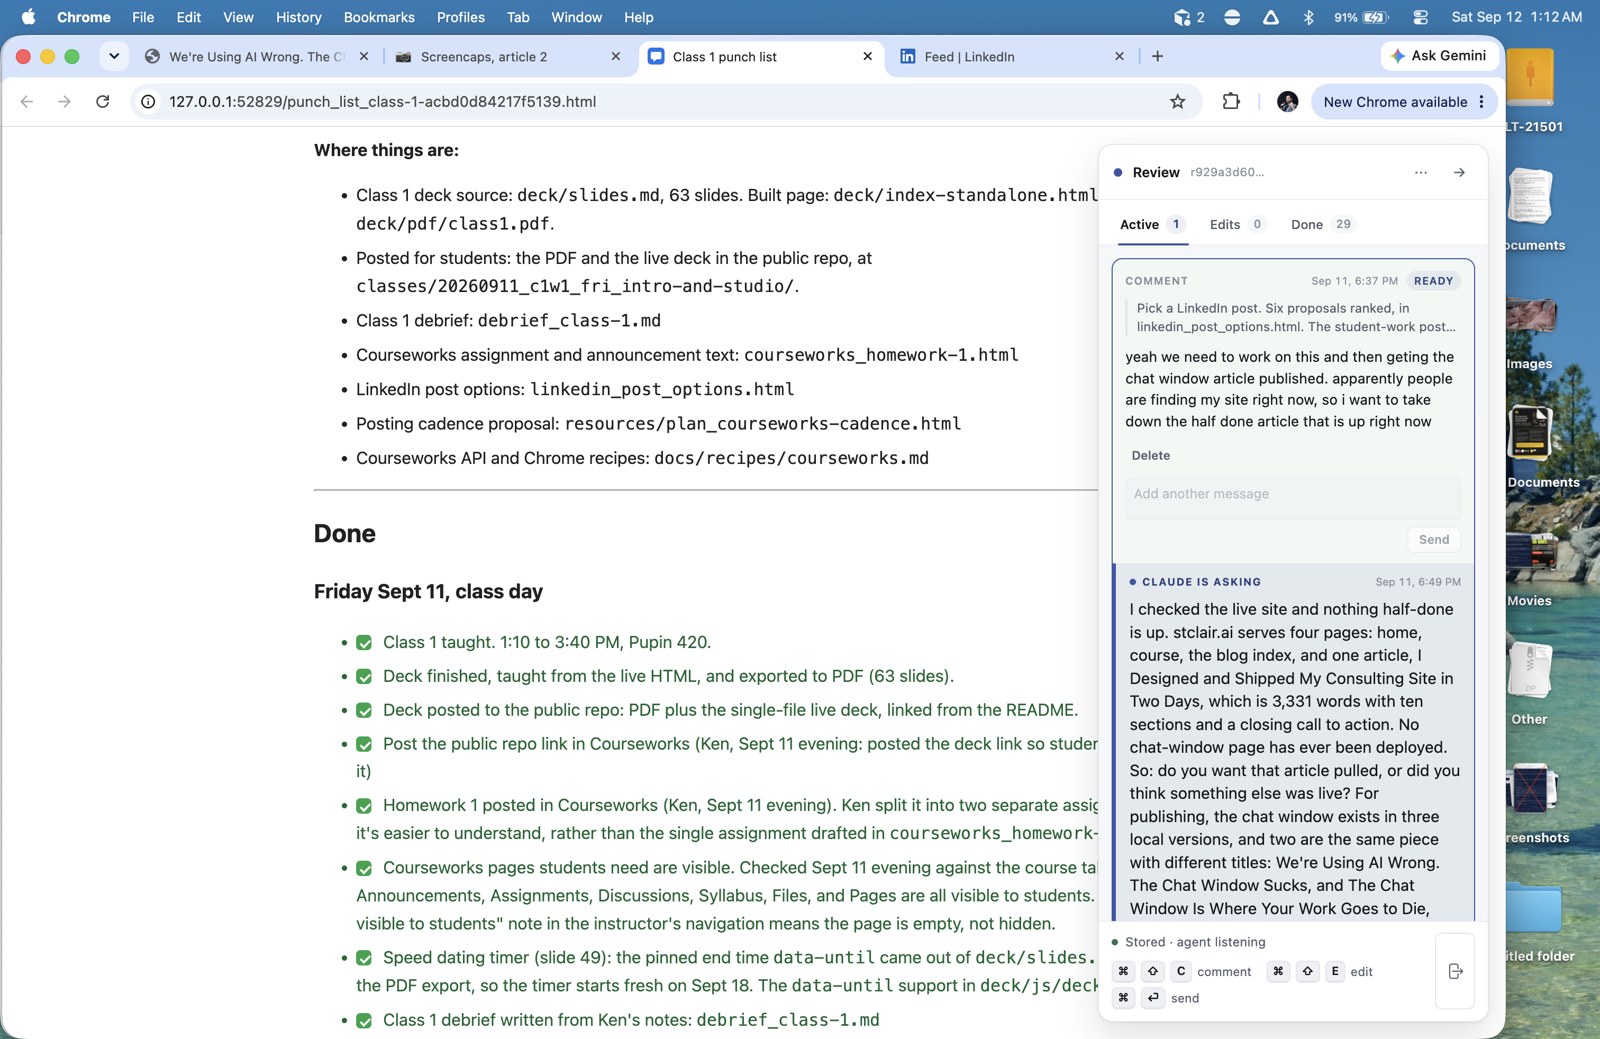This screenshot has height=1039, width=1600.
Task: Open the Bookmarks menu
Action: click(379, 17)
